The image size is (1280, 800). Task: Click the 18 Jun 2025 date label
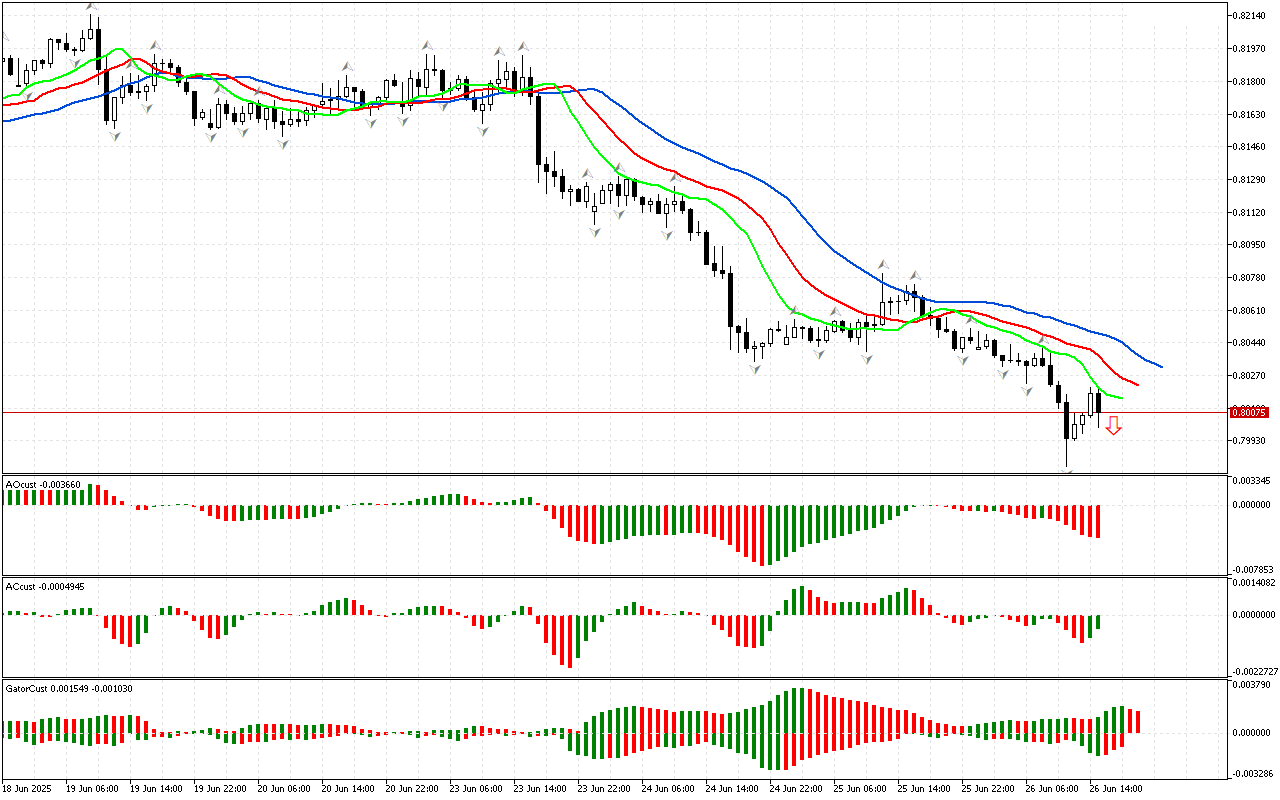coord(30,788)
